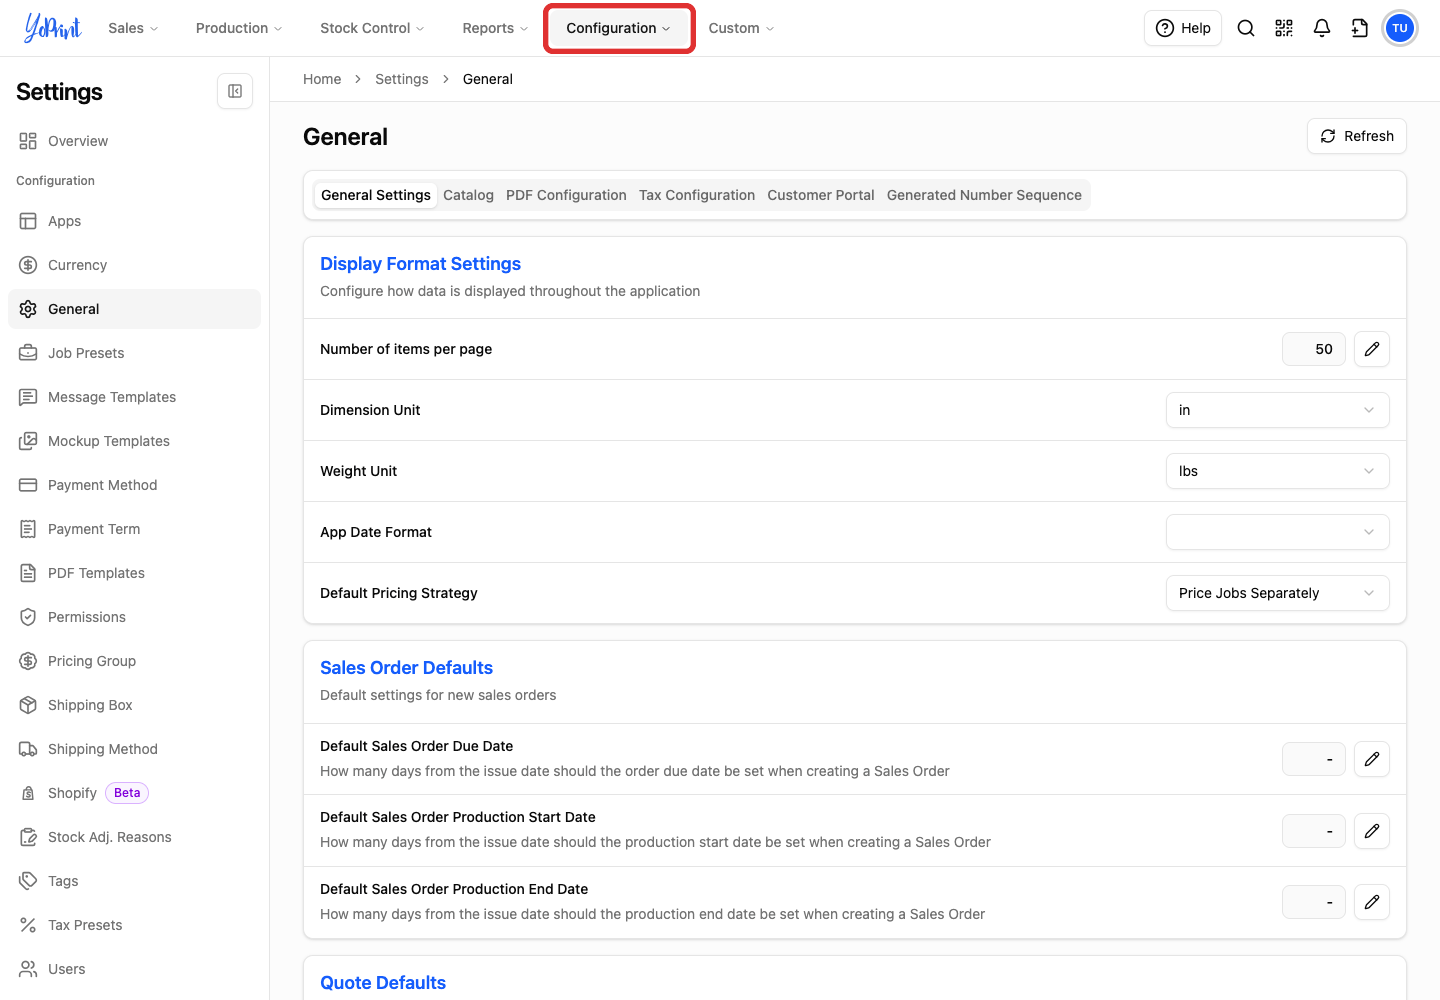1440x1000 pixels.
Task: Open Tags settings
Action: (134, 881)
